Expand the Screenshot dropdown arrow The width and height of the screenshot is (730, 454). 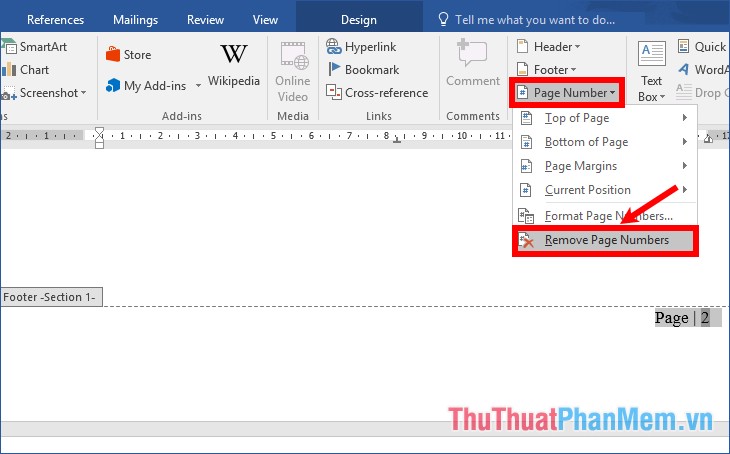pos(83,93)
